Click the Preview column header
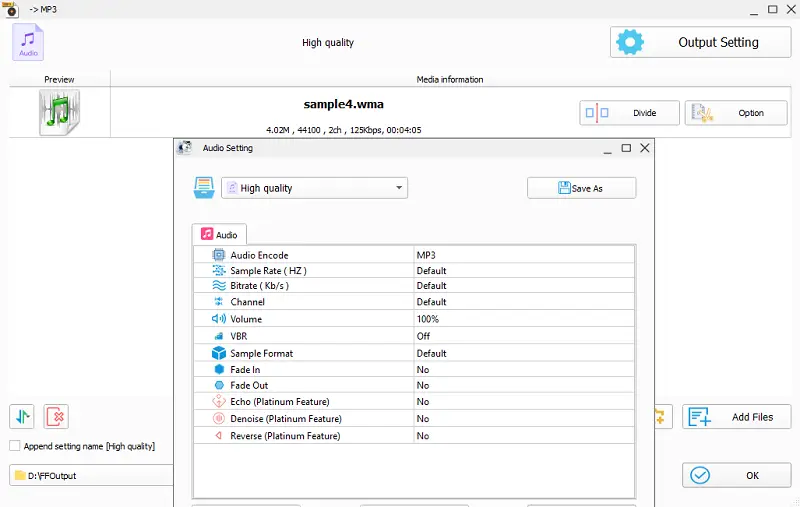 [x=59, y=79]
